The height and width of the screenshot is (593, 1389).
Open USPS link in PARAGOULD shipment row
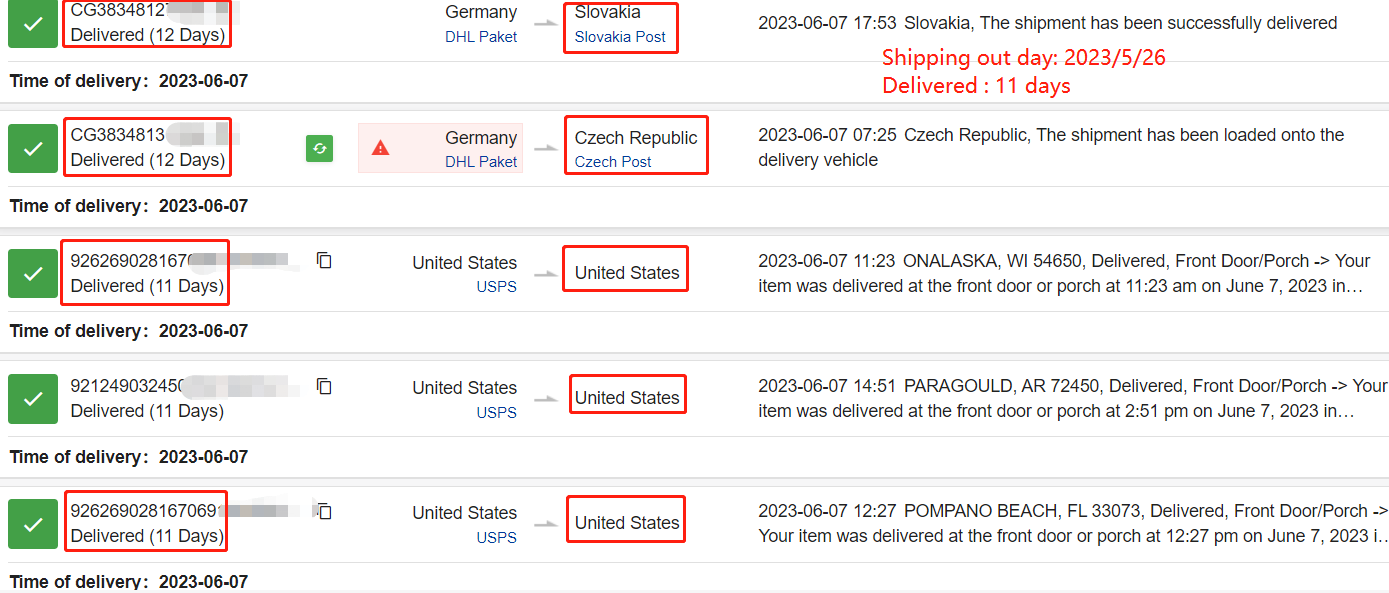click(x=496, y=412)
